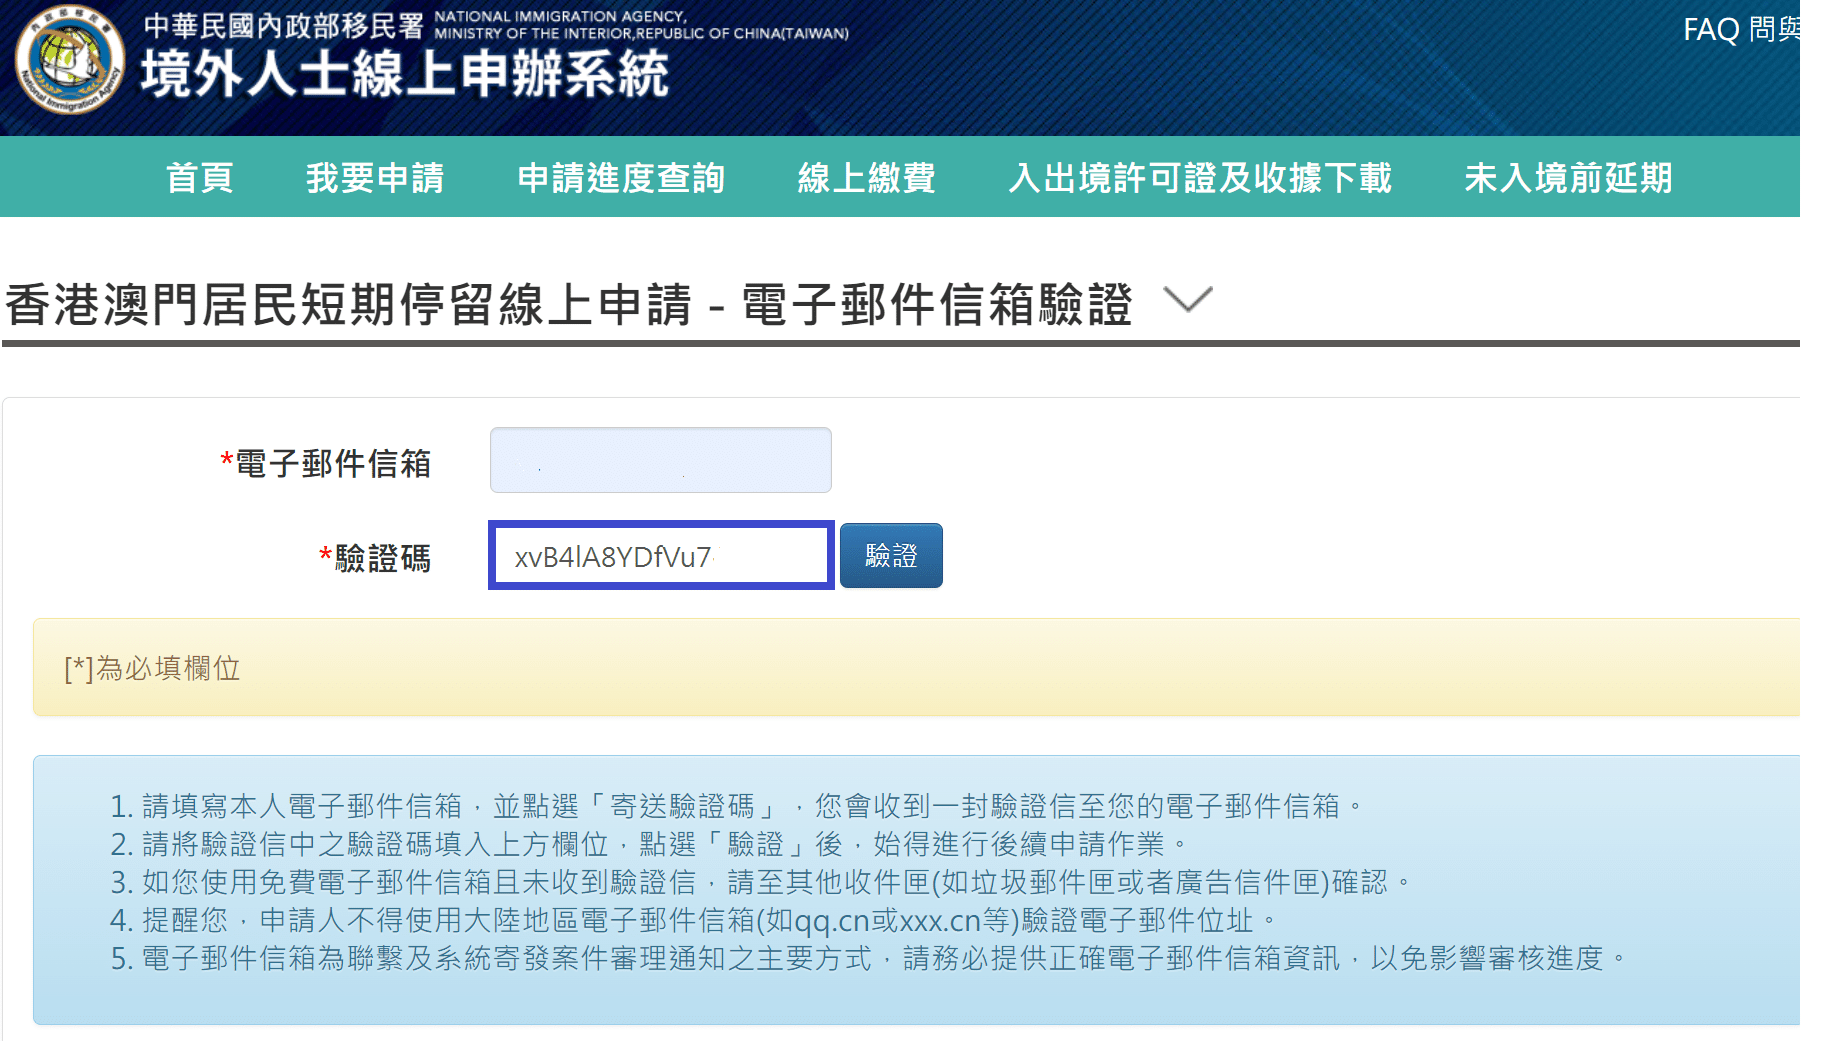Click the *驗證碼 field label
The image size is (1822, 1054).
[x=375, y=558]
